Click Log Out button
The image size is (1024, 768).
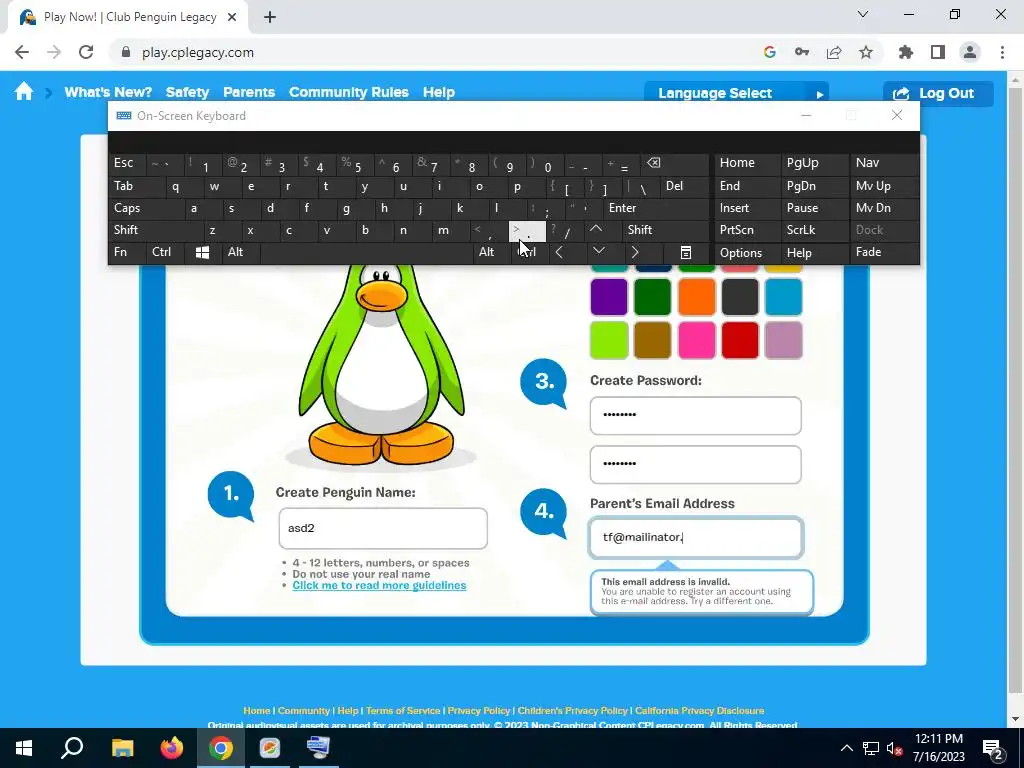[938, 93]
